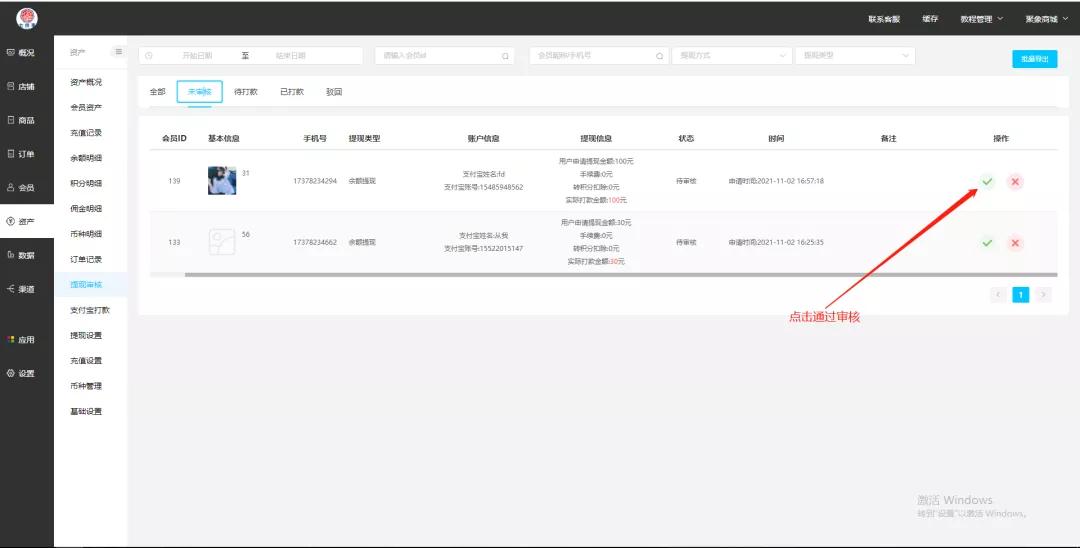The width and height of the screenshot is (1080, 548).
Task: Collapse the 资产 submenu with the hamburger icon
Action: pyautogui.click(x=118, y=52)
